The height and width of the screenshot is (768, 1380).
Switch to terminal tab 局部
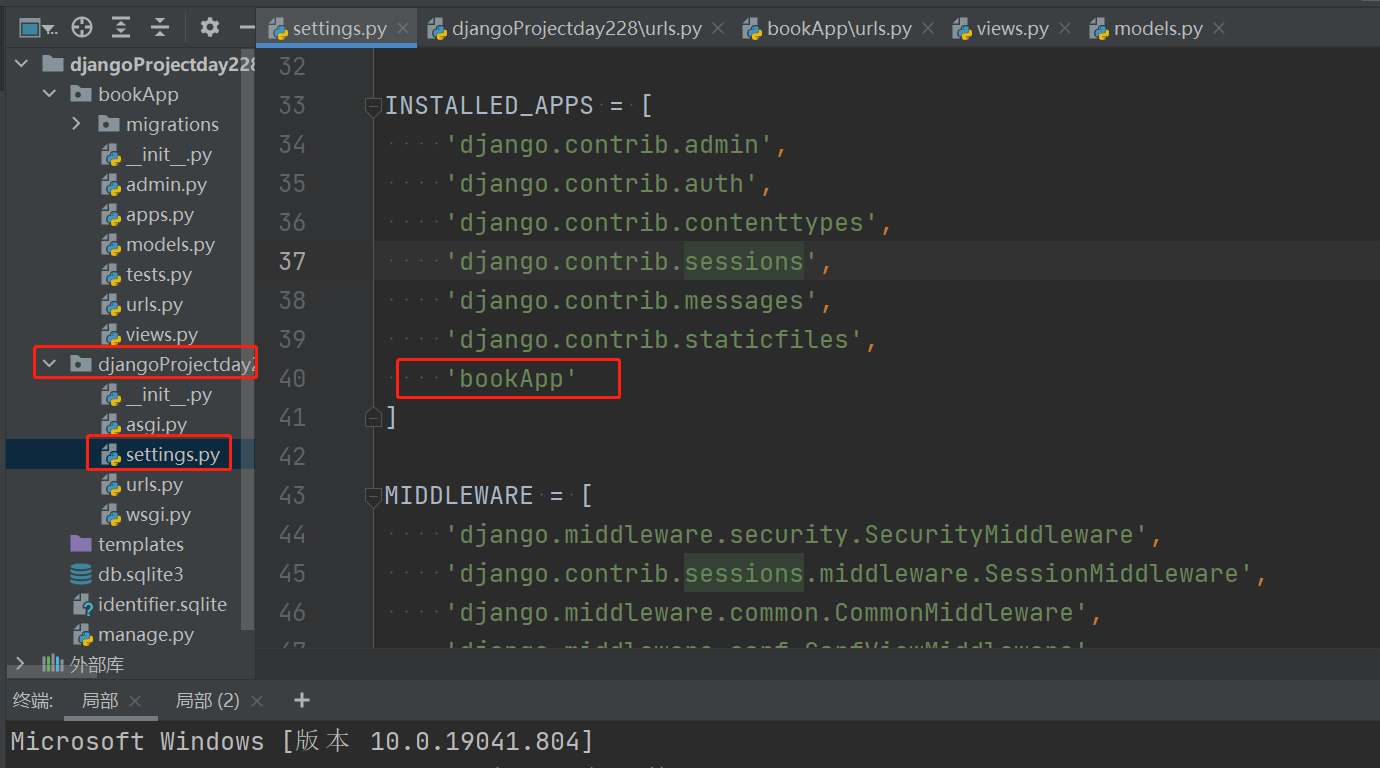(100, 701)
